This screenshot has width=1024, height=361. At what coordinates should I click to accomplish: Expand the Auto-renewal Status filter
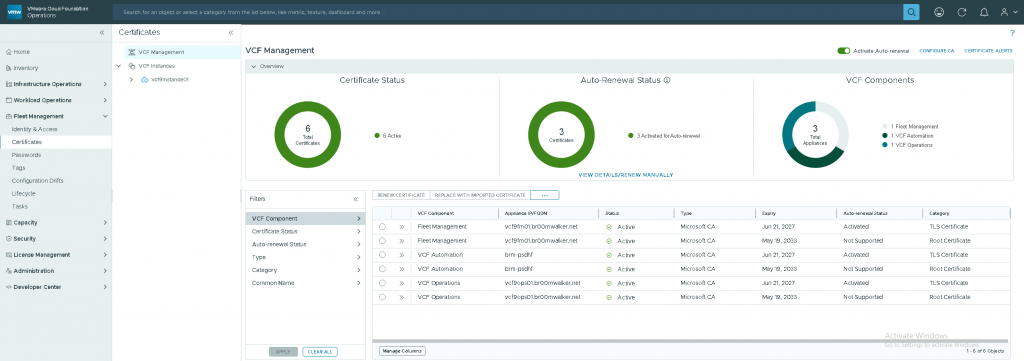(359, 244)
